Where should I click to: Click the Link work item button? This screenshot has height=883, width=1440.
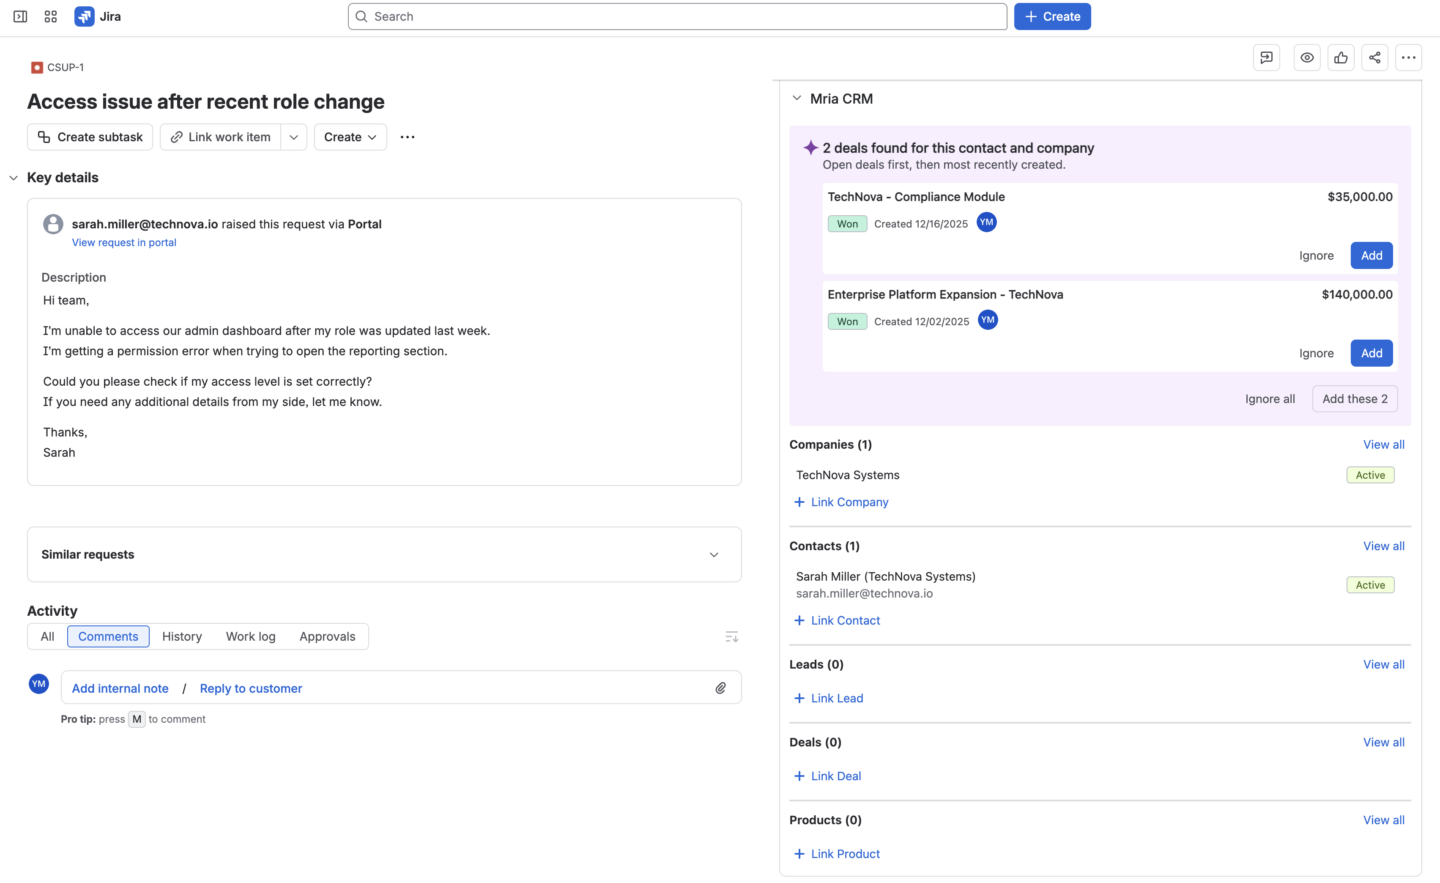pos(220,137)
